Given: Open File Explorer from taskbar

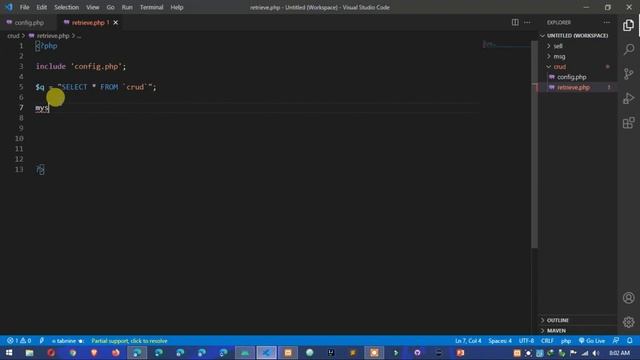Looking at the screenshot, I should (29, 353).
